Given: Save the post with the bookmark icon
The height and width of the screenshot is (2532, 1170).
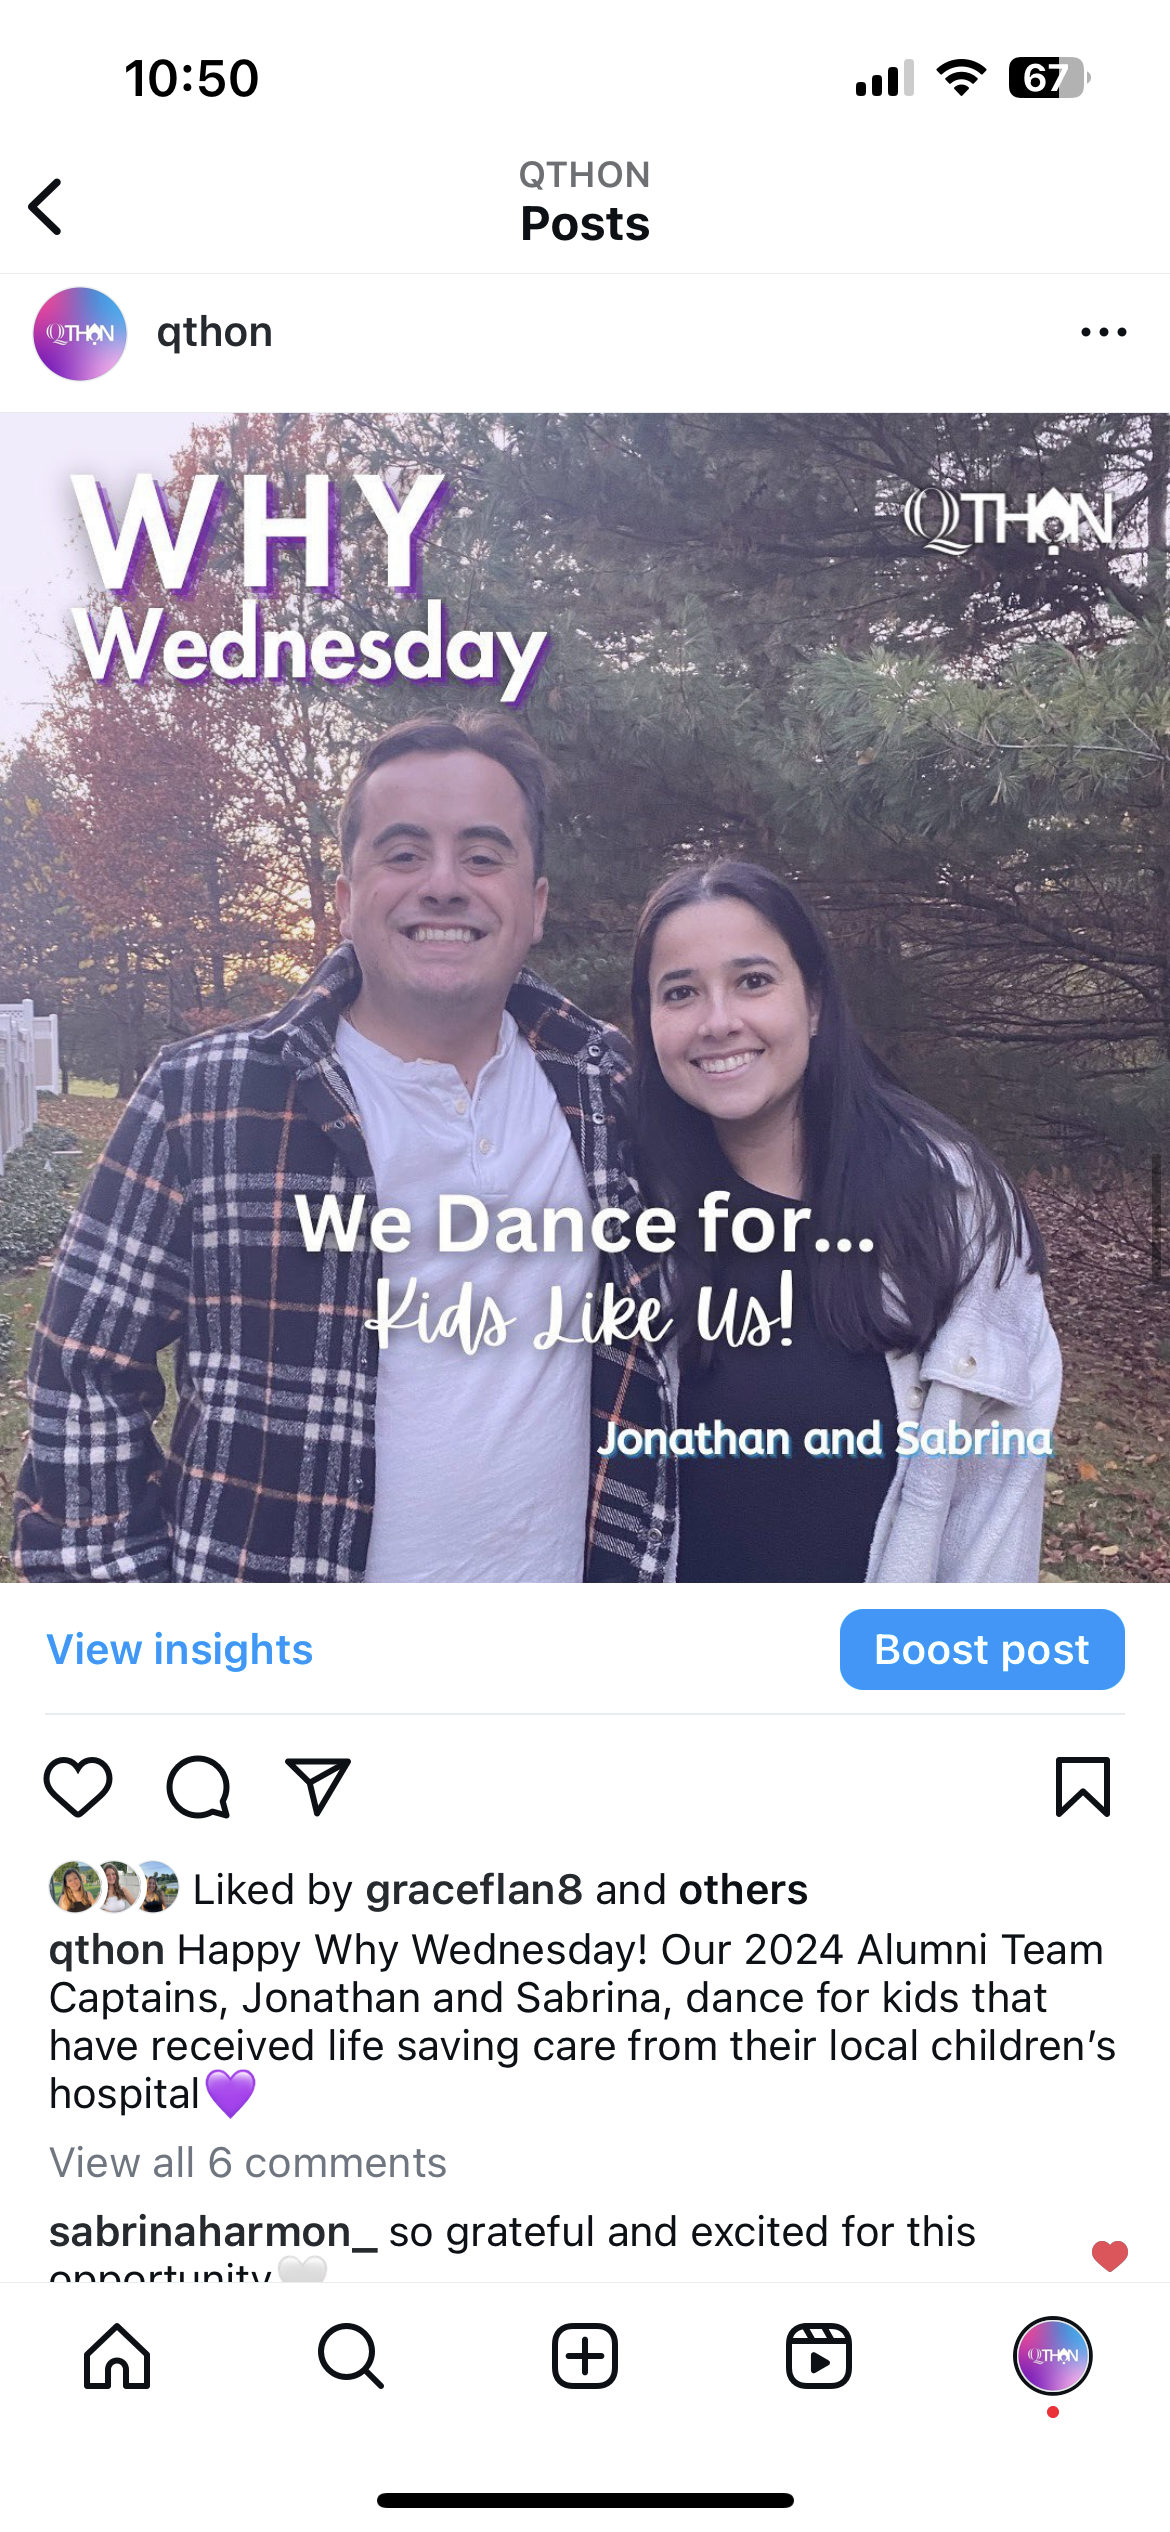Looking at the screenshot, I should pos(1083,1786).
